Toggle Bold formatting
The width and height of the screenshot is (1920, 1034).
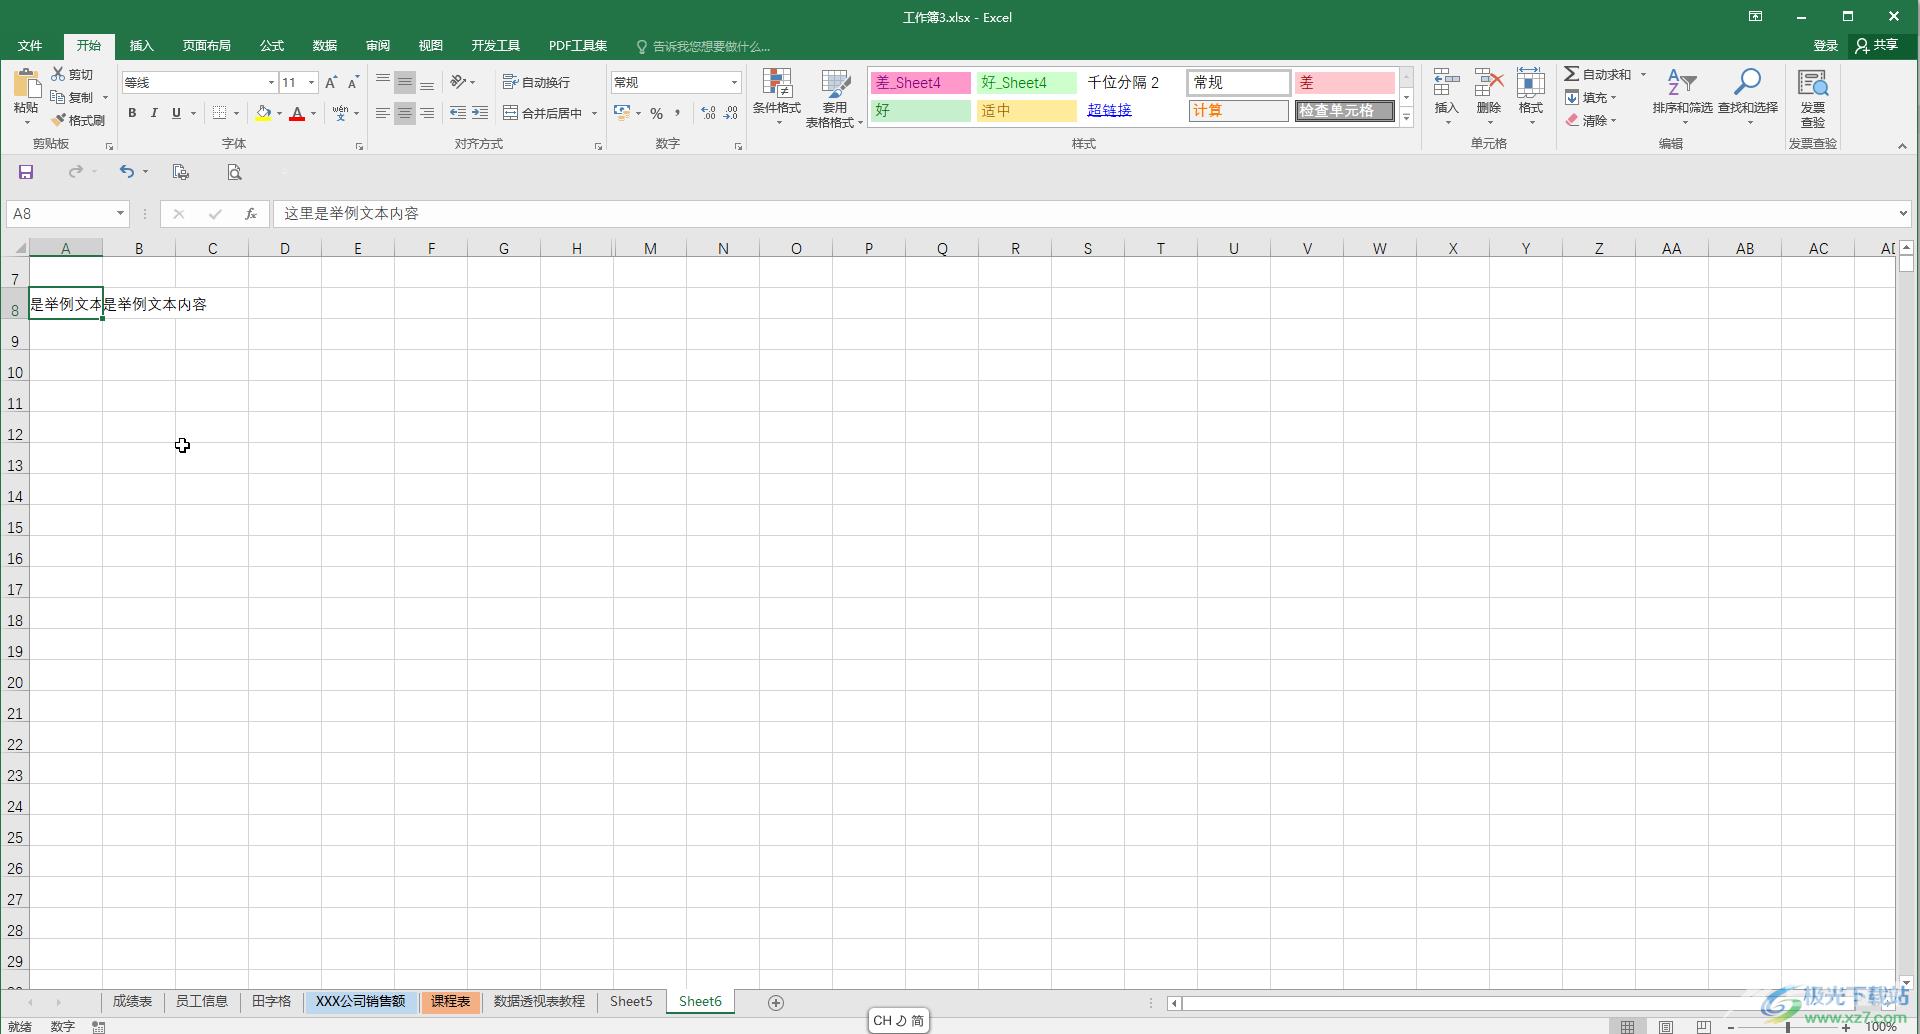click(x=132, y=113)
